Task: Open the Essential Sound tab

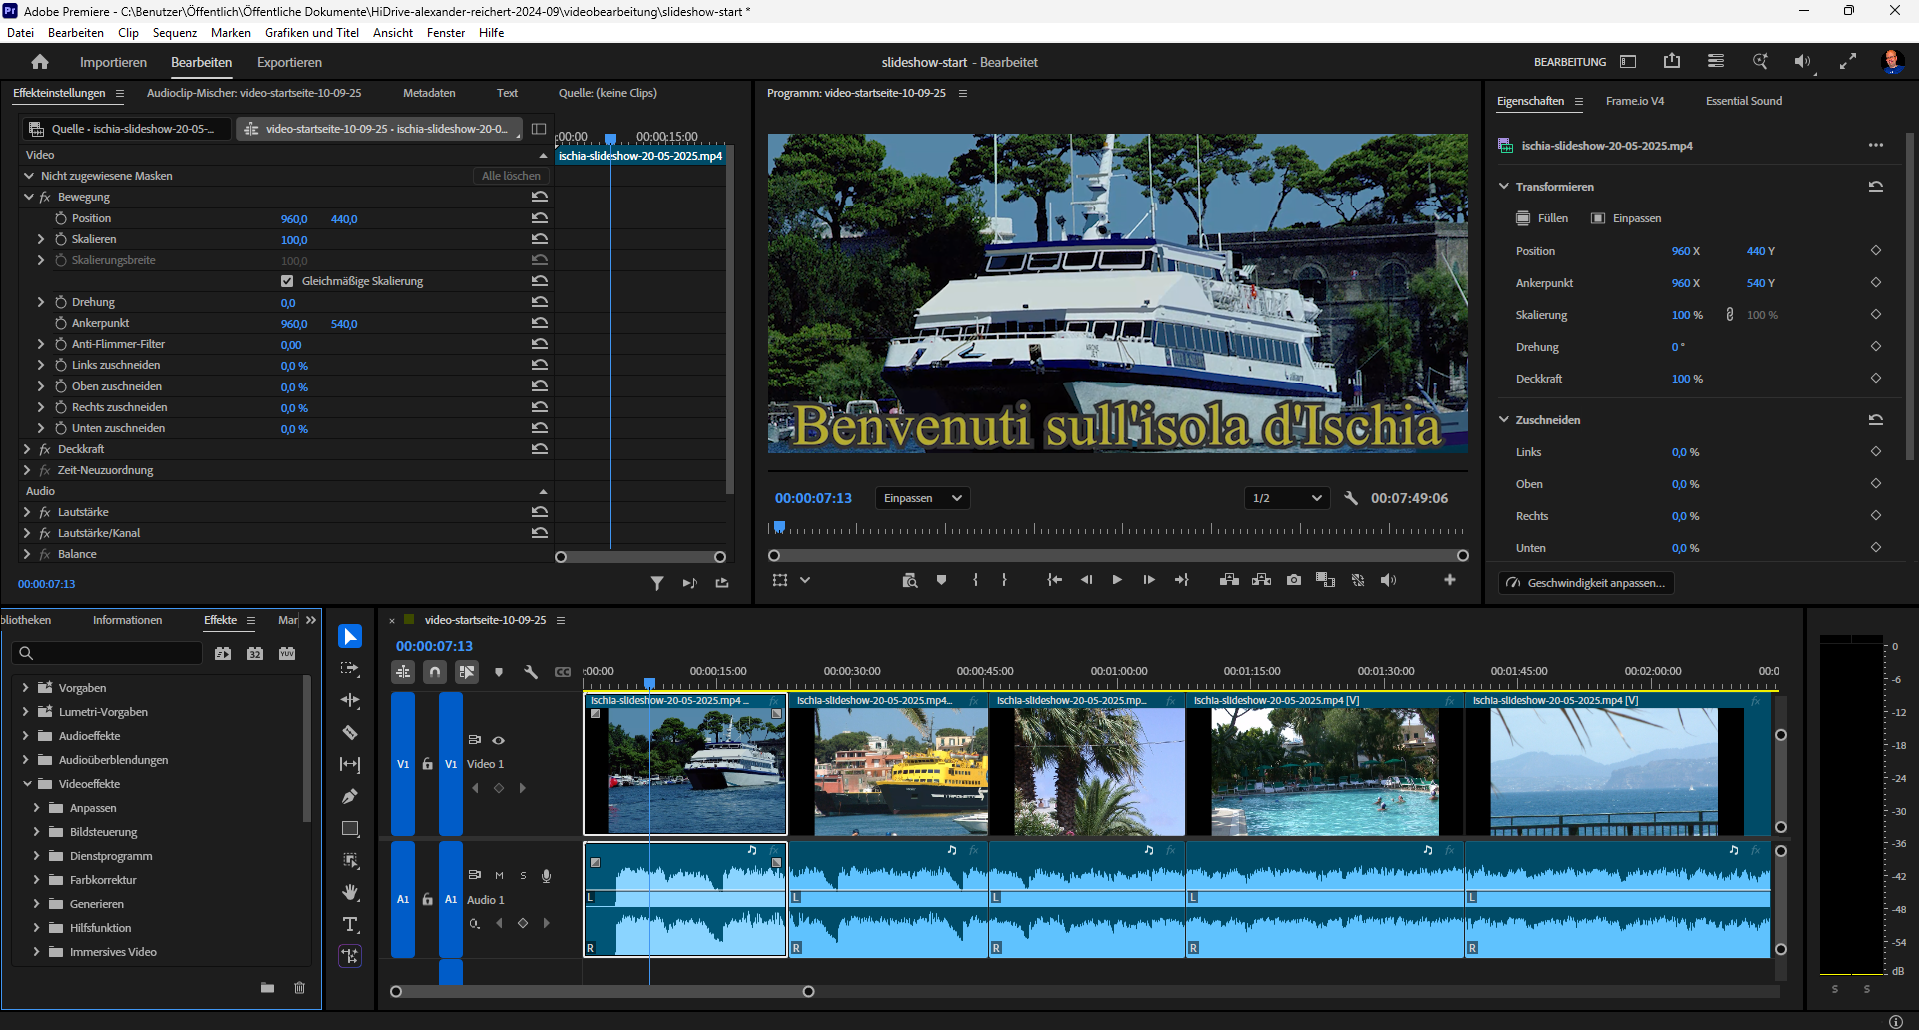Action: pyautogui.click(x=1744, y=101)
